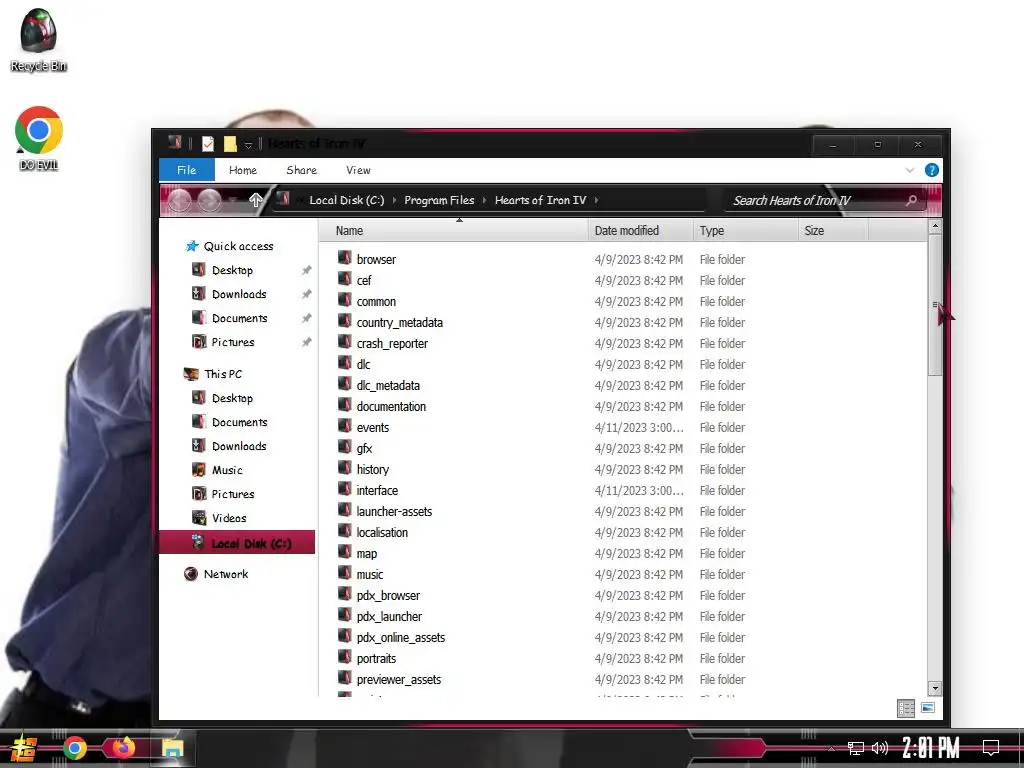Click the Properties icon in title bar
This screenshot has height=768, width=1024.
[x=208, y=144]
